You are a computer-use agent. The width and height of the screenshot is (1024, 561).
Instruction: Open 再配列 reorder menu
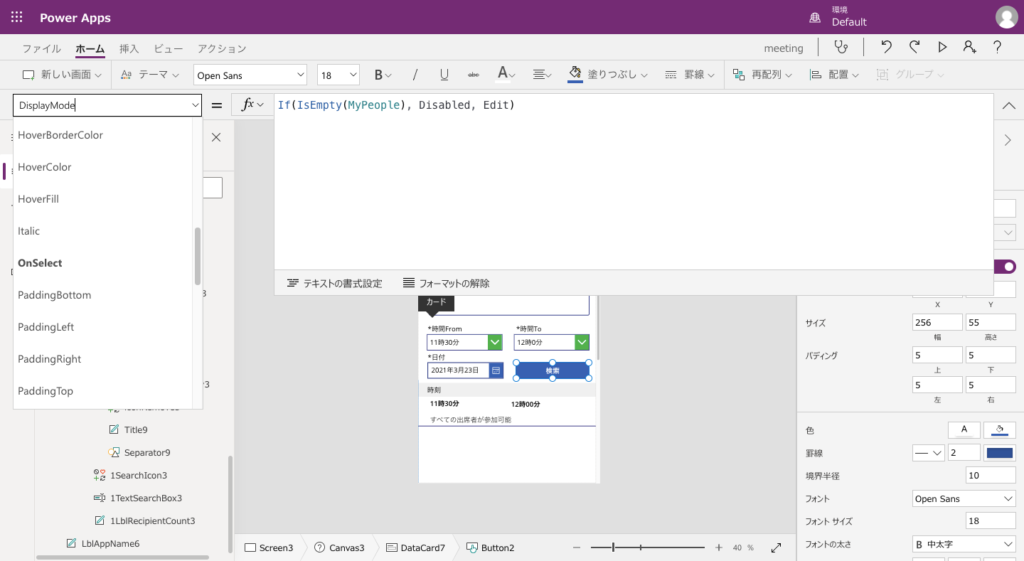point(762,75)
